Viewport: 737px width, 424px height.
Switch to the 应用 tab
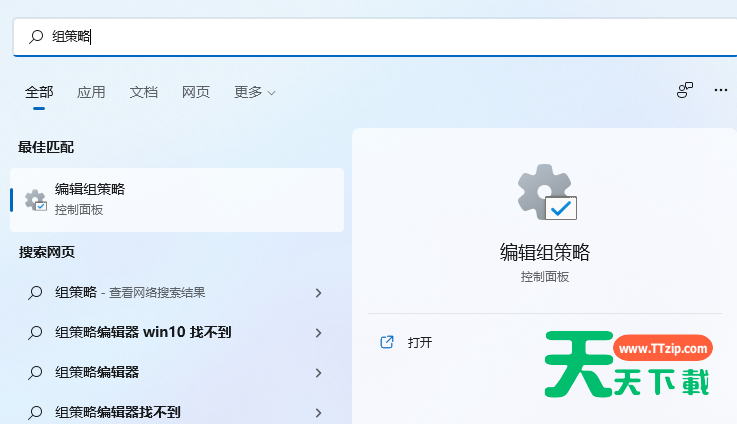pyautogui.click(x=91, y=92)
